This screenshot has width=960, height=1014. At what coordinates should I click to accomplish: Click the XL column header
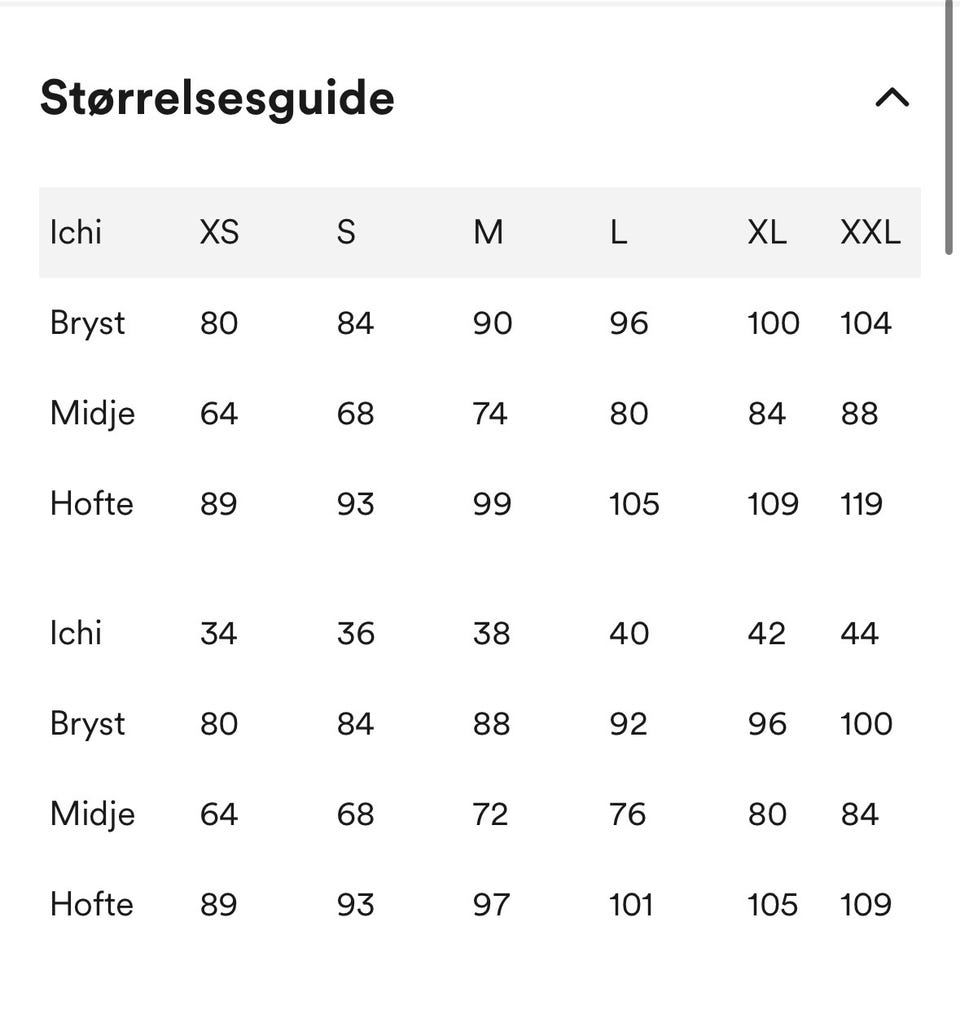tap(767, 233)
